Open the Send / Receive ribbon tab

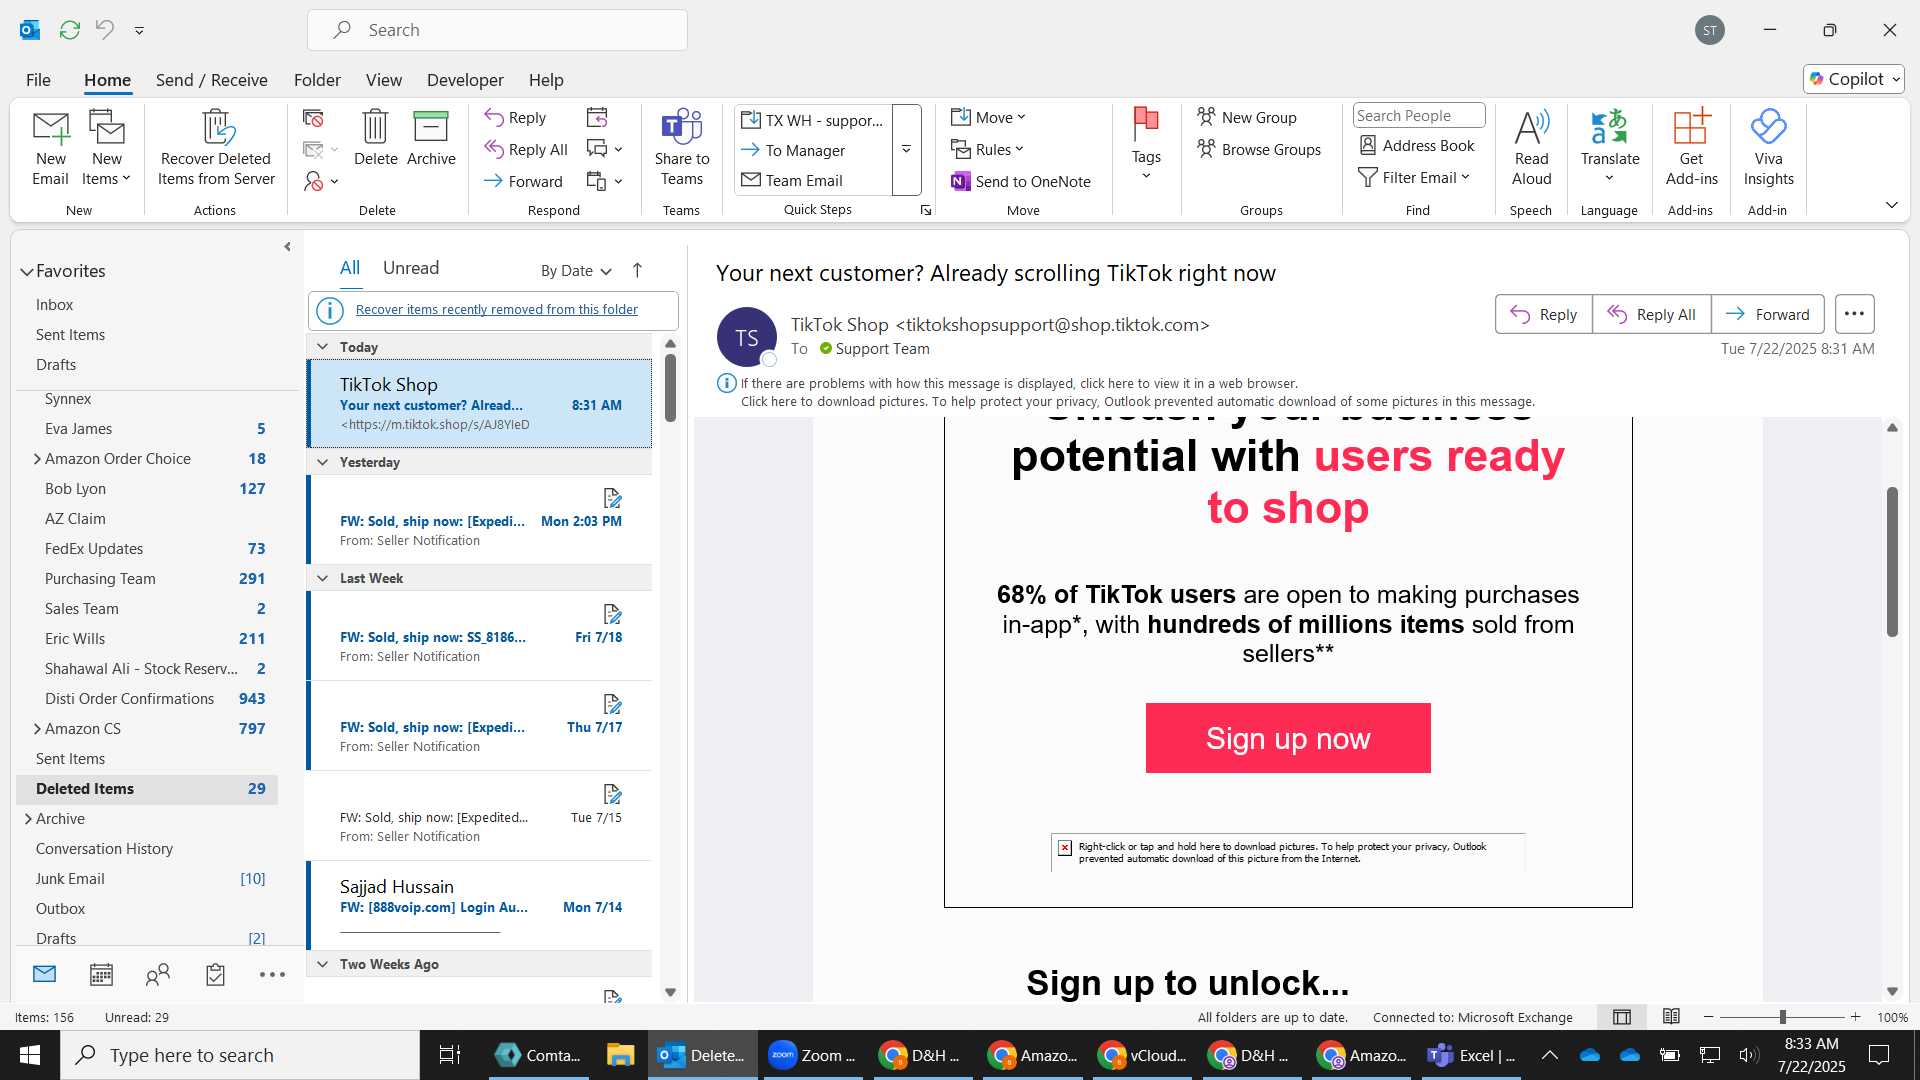tap(211, 80)
